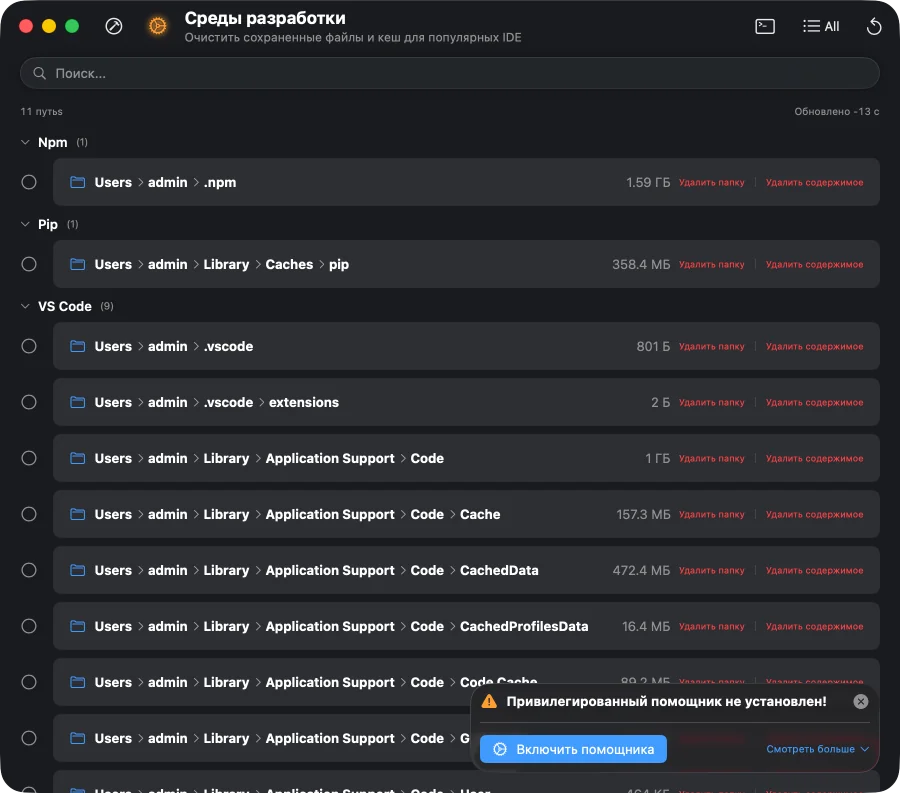Select the CachedProfilesData row radio button
Image resolution: width=900 pixels, height=793 pixels.
pyautogui.click(x=29, y=626)
